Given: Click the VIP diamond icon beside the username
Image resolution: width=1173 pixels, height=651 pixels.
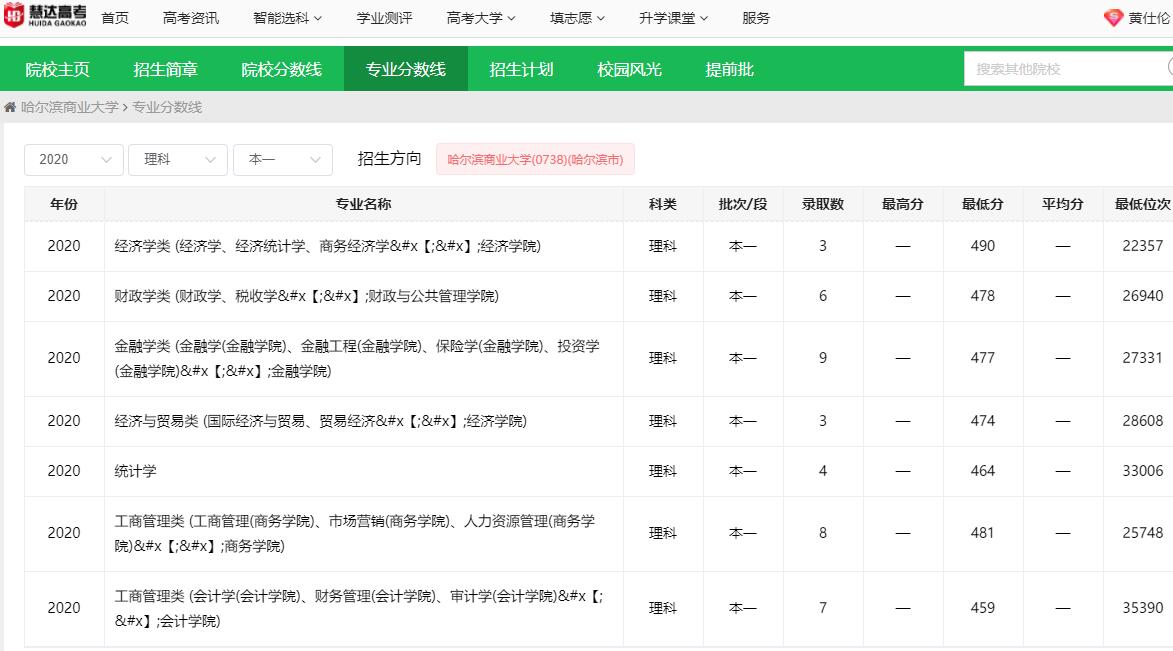Looking at the screenshot, I should [x=1113, y=18].
